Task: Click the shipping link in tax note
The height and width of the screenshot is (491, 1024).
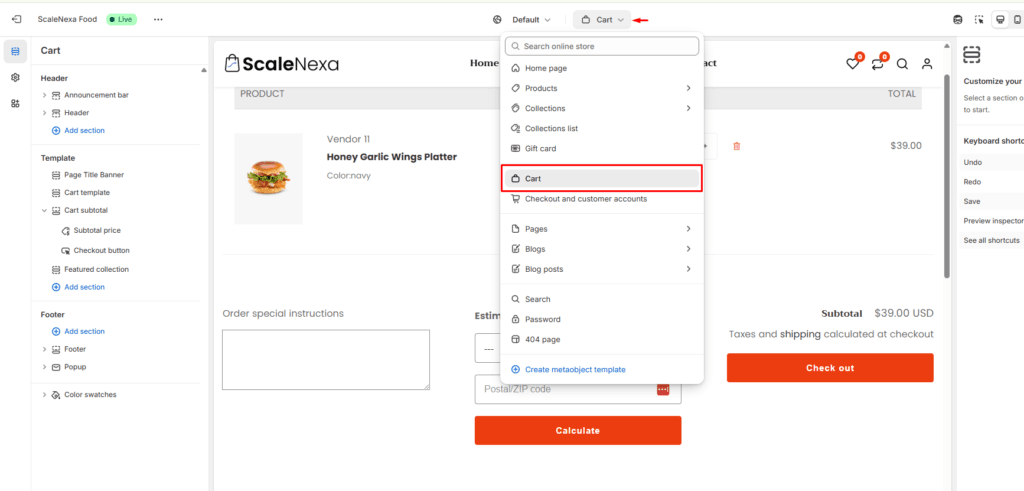Action: (800, 334)
